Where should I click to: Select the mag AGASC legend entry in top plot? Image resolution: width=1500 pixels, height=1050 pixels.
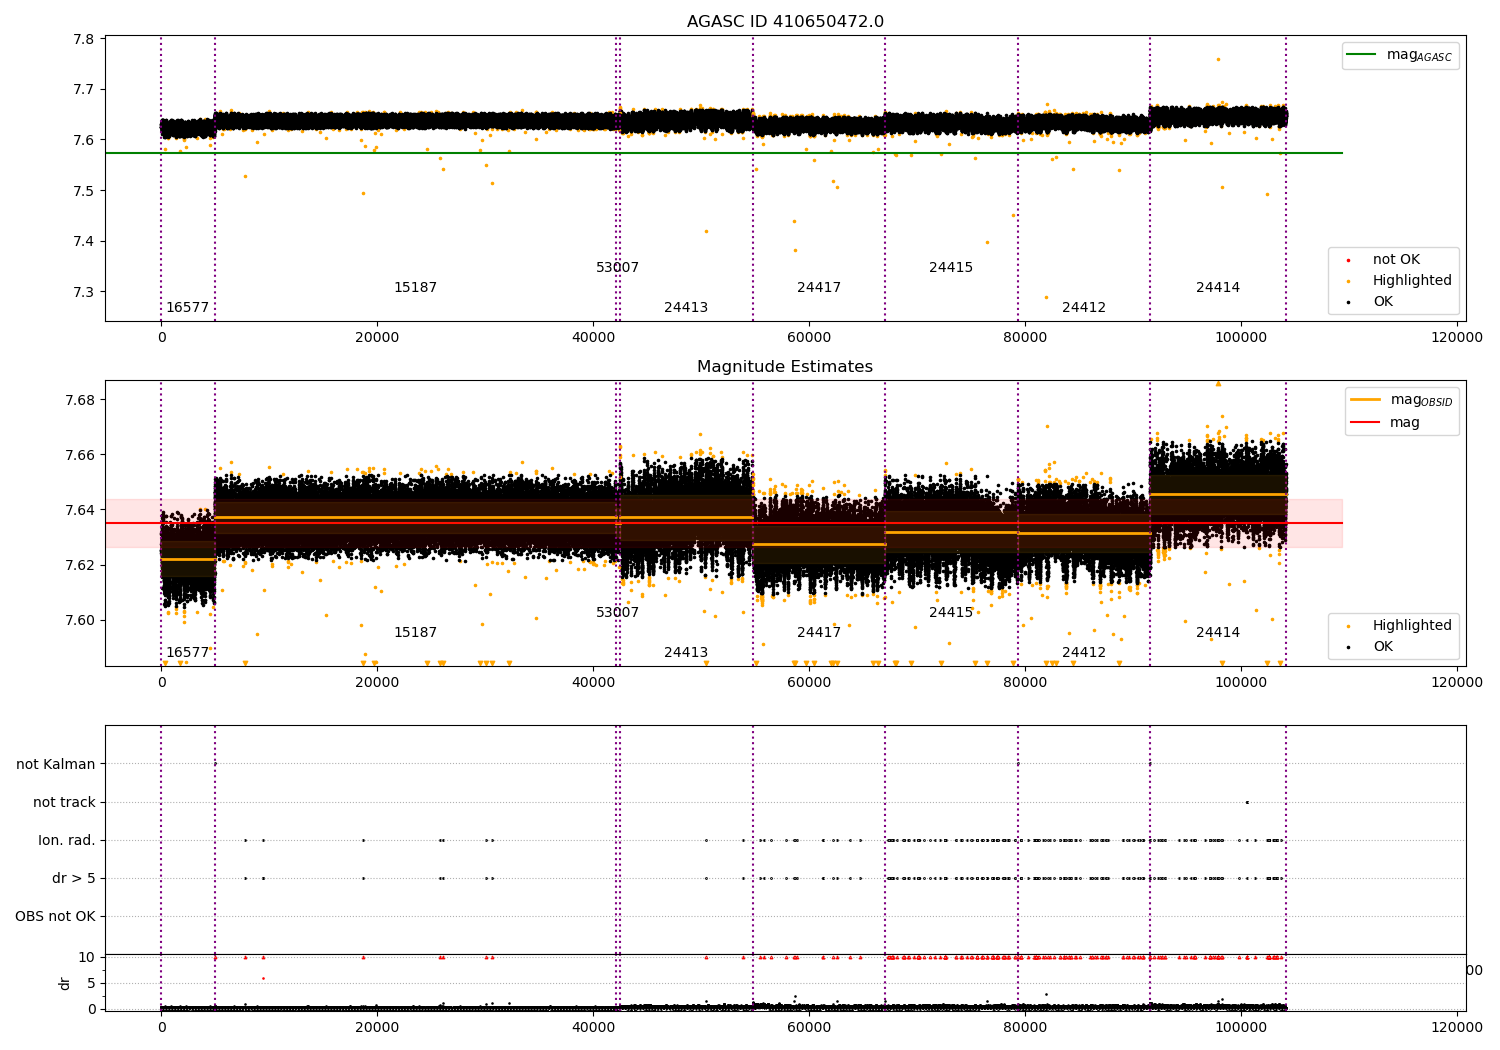1400,55
